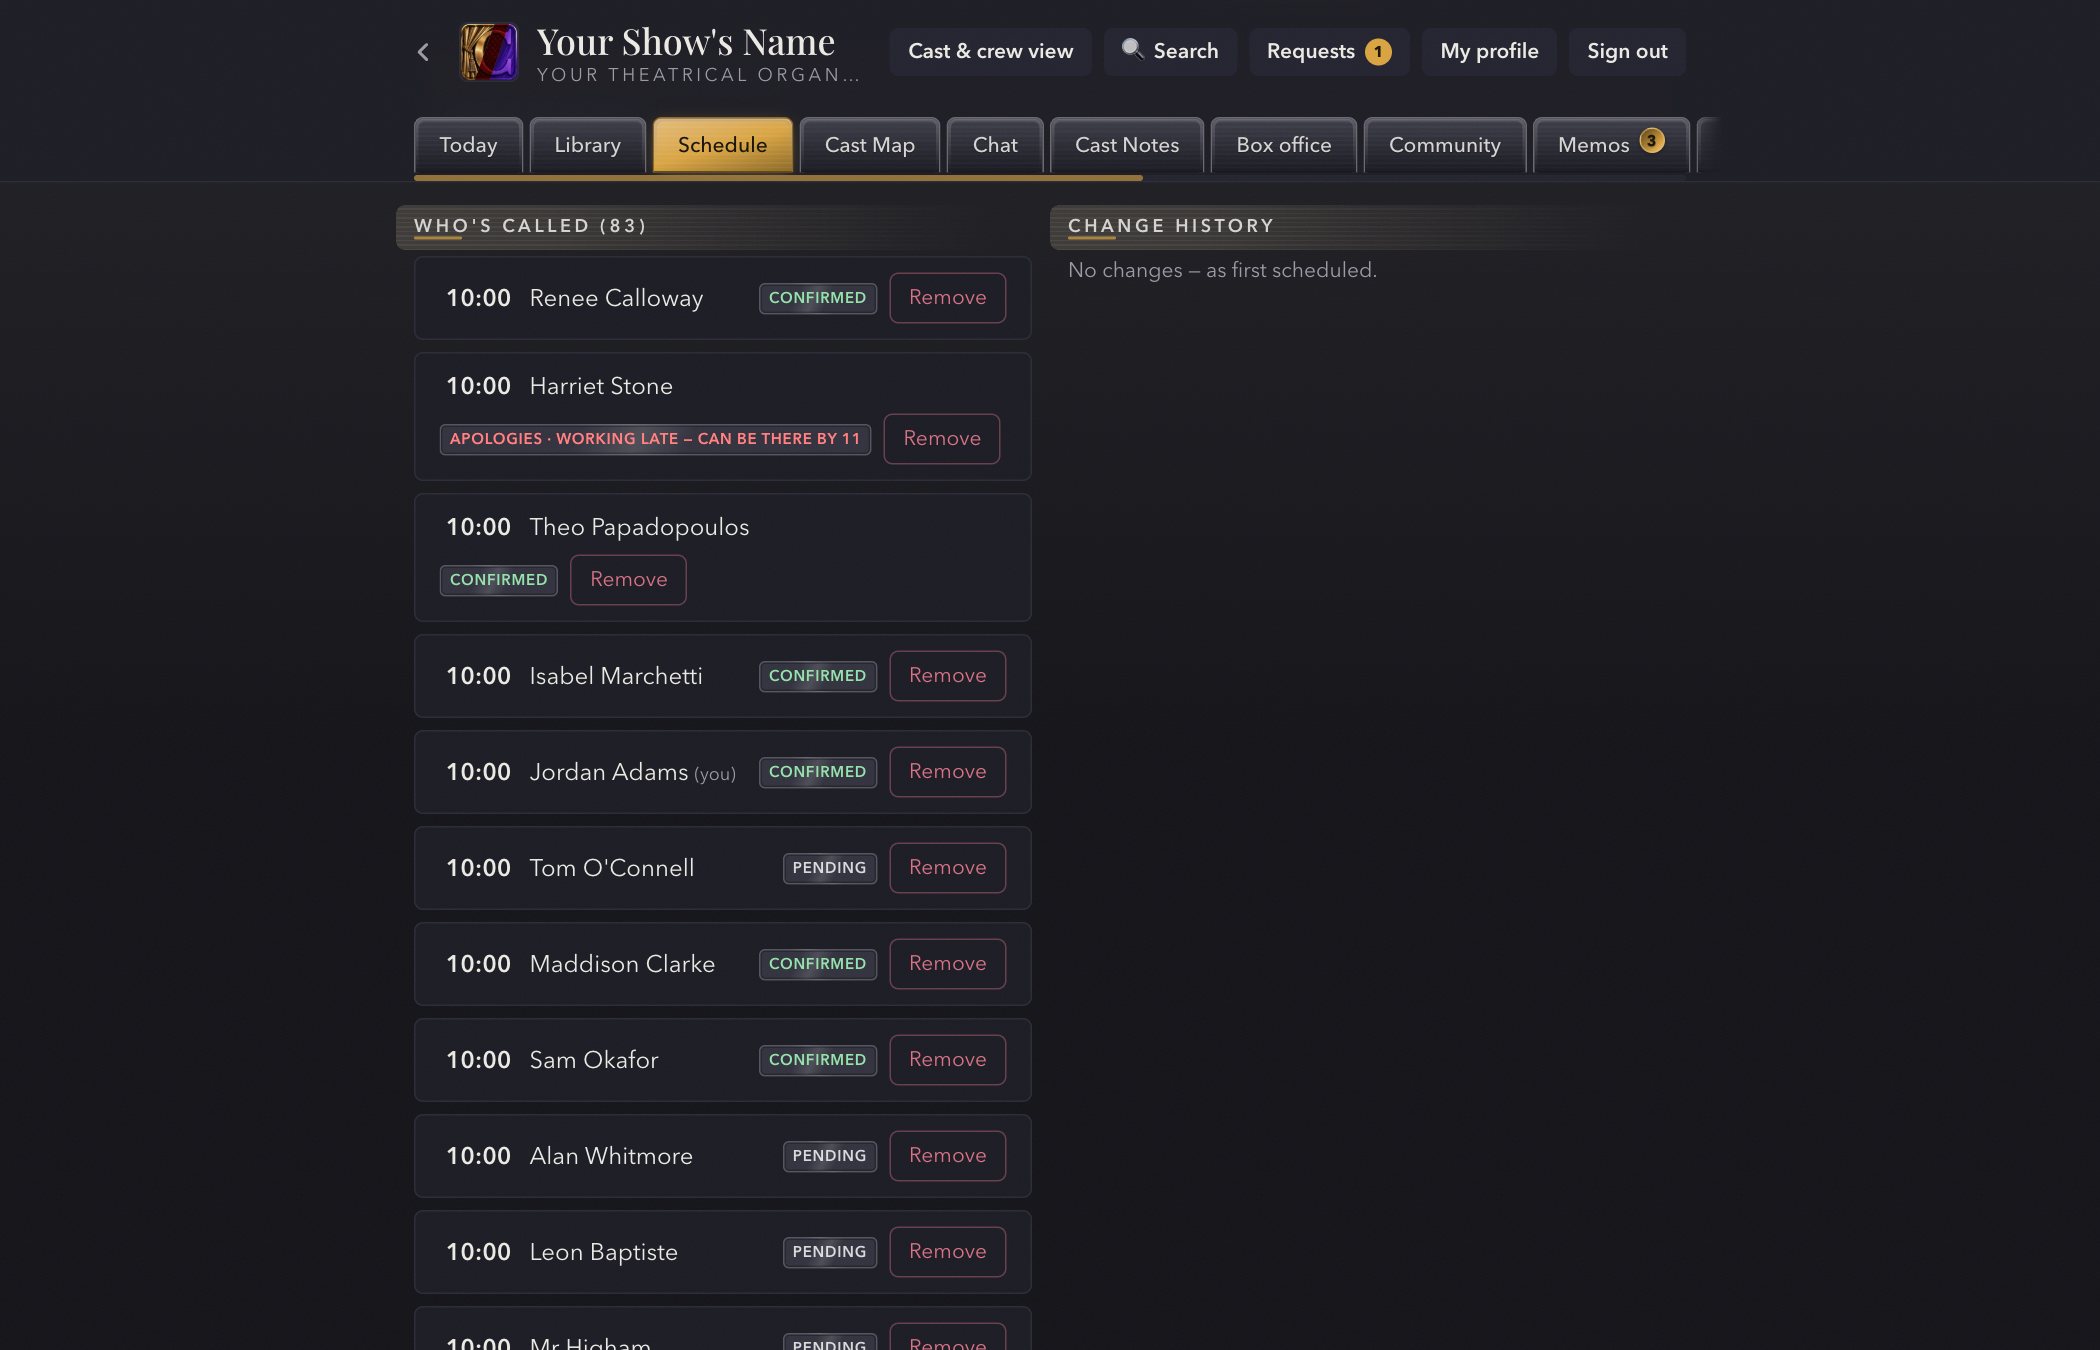This screenshot has width=2100, height=1350.
Task: Open the show logo thumbnail
Action: (488, 52)
